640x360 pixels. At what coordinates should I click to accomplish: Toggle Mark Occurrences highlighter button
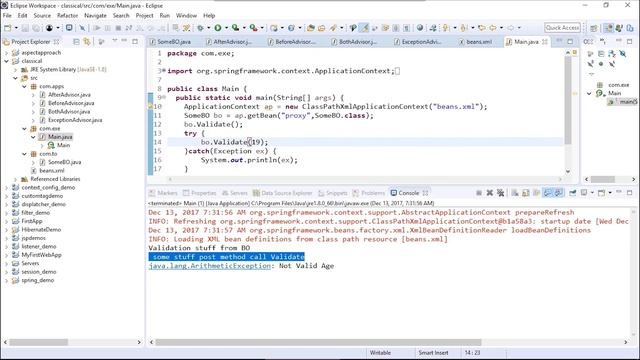364,28
